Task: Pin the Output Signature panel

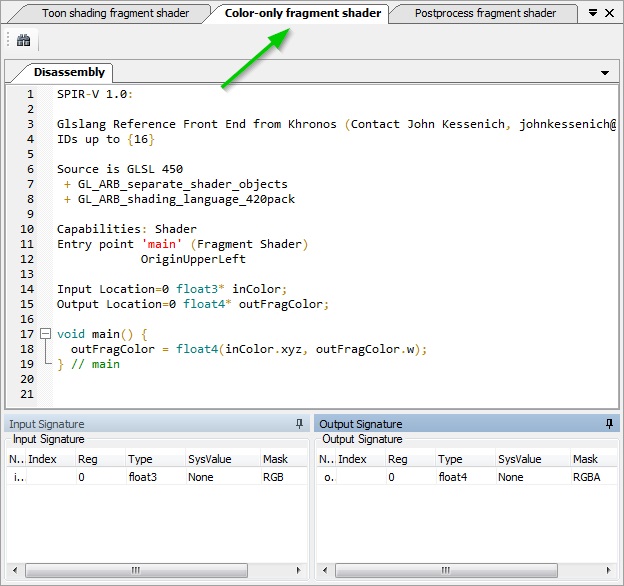Action: (609, 424)
